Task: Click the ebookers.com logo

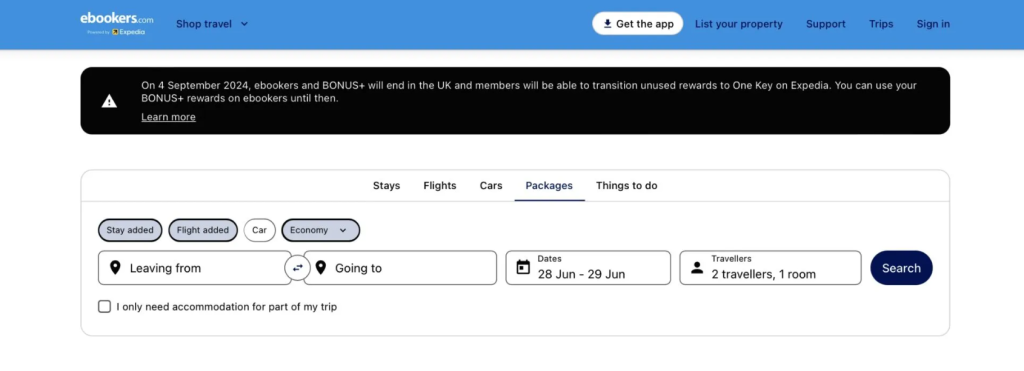Action: pyautogui.click(x=117, y=24)
